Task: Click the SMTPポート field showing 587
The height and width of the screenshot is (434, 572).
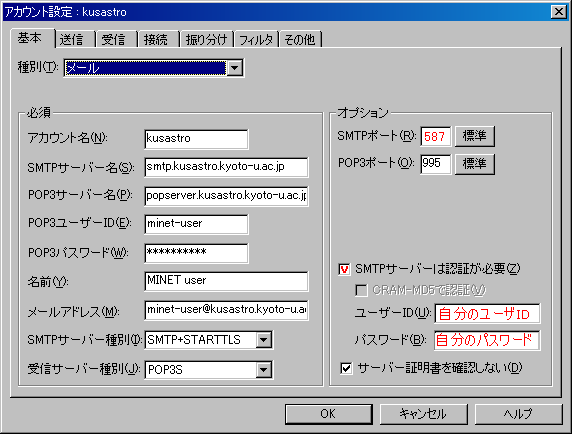Action: (436, 136)
